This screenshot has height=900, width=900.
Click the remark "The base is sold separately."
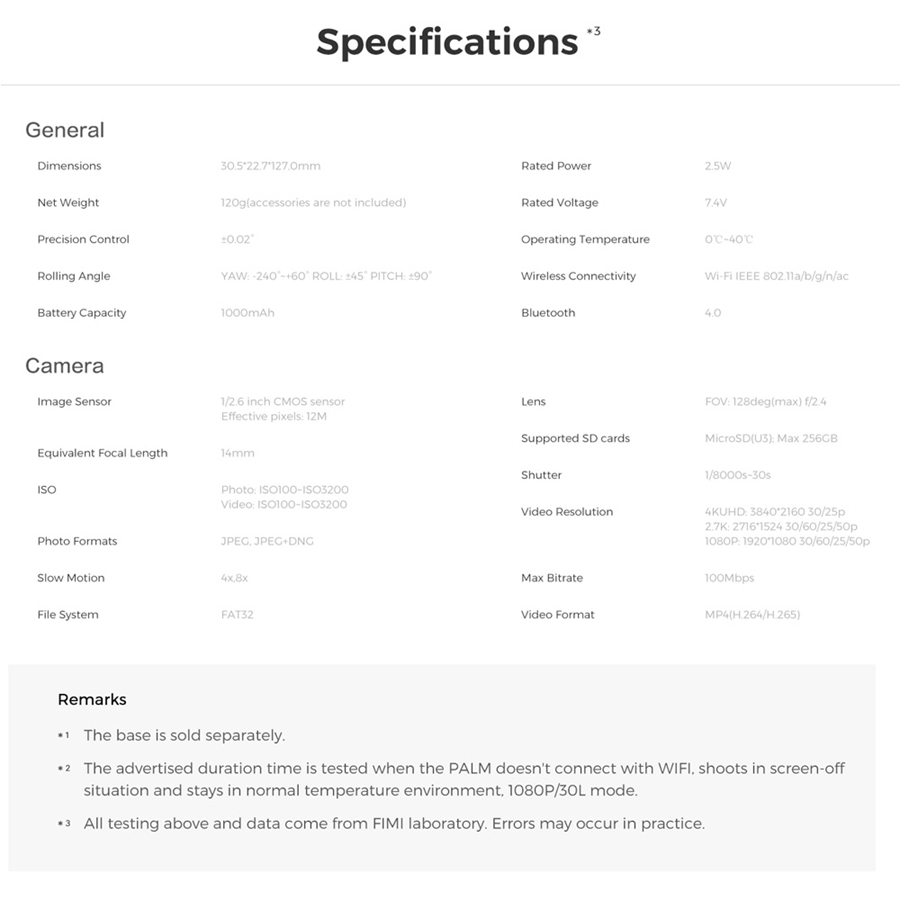[184, 736]
